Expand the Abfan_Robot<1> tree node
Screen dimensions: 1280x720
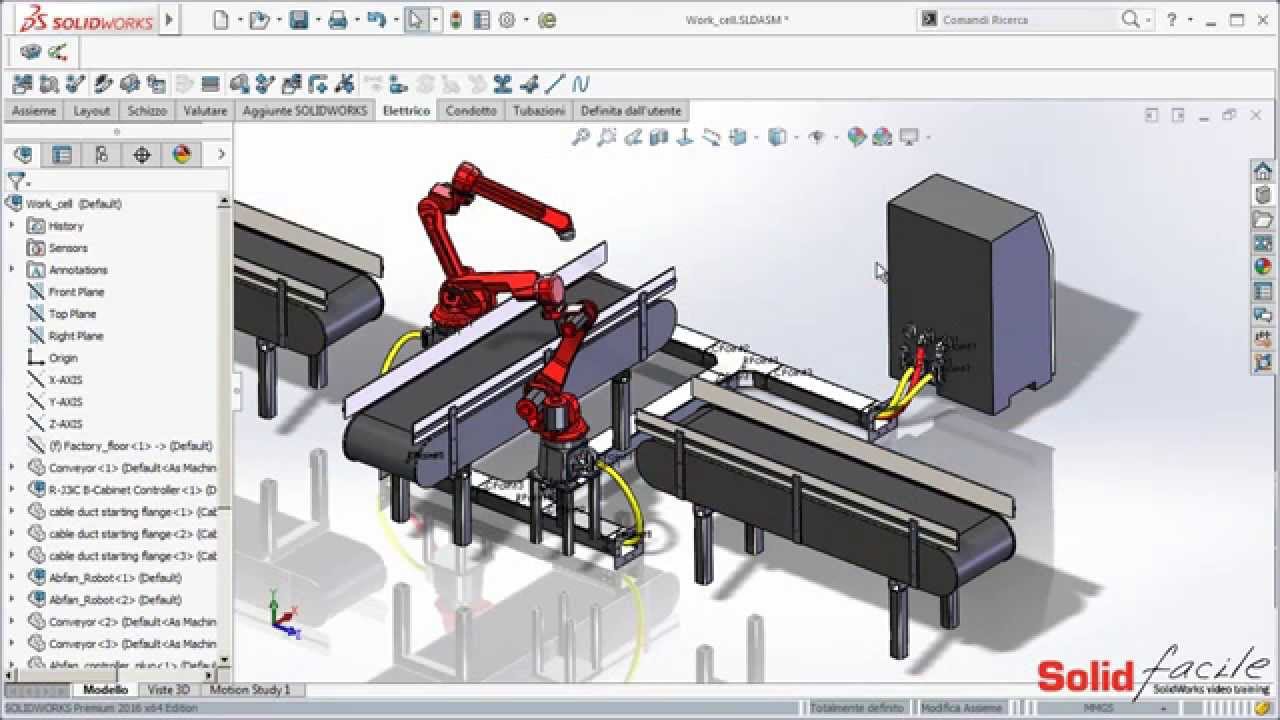click(x=12, y=578)
